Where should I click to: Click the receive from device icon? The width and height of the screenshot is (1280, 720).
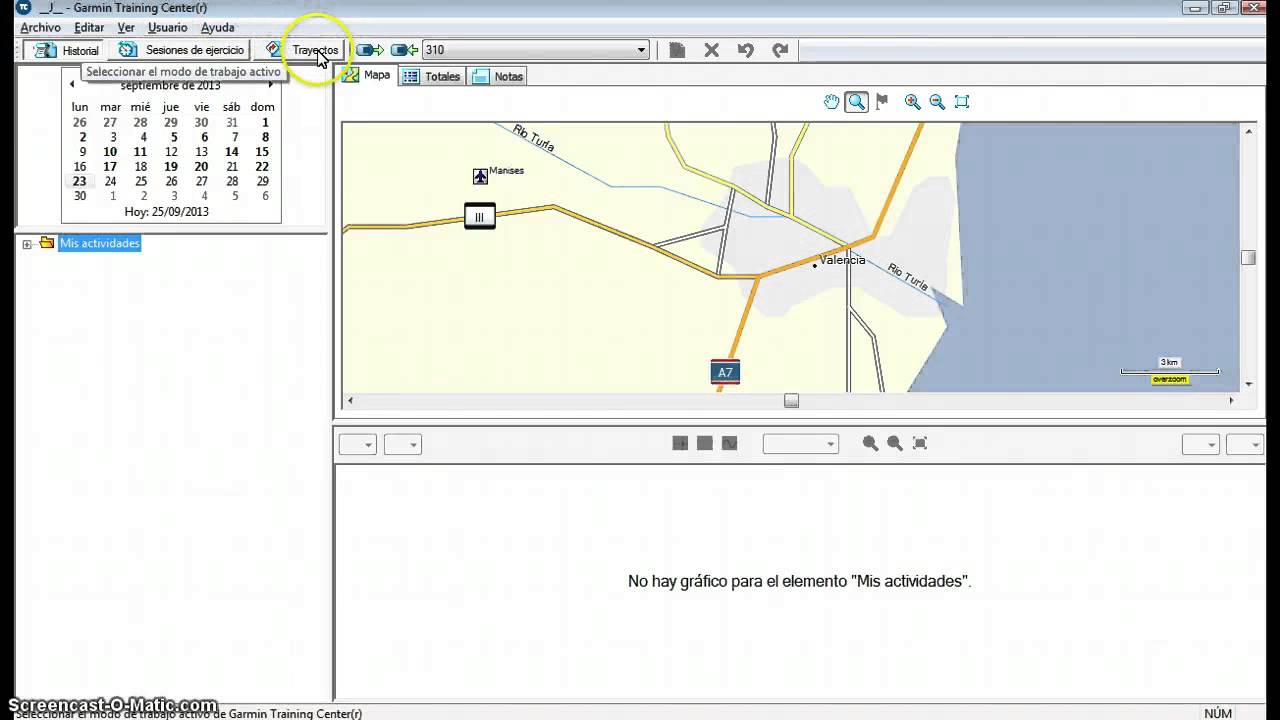(x=404, y=50)
